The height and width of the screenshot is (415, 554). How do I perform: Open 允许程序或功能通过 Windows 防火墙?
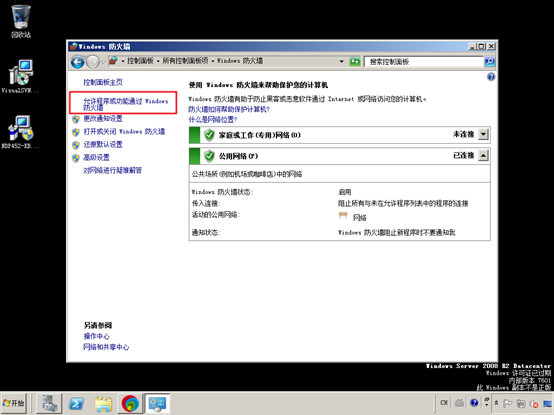coord(125,104)
